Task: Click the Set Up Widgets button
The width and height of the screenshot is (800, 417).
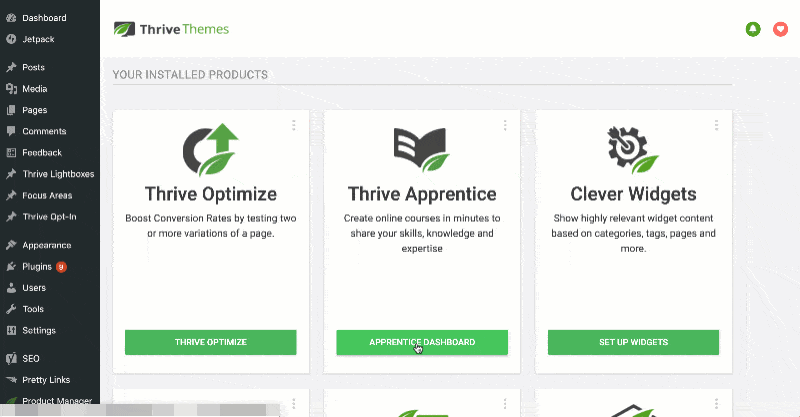Action: pos(633,342)
